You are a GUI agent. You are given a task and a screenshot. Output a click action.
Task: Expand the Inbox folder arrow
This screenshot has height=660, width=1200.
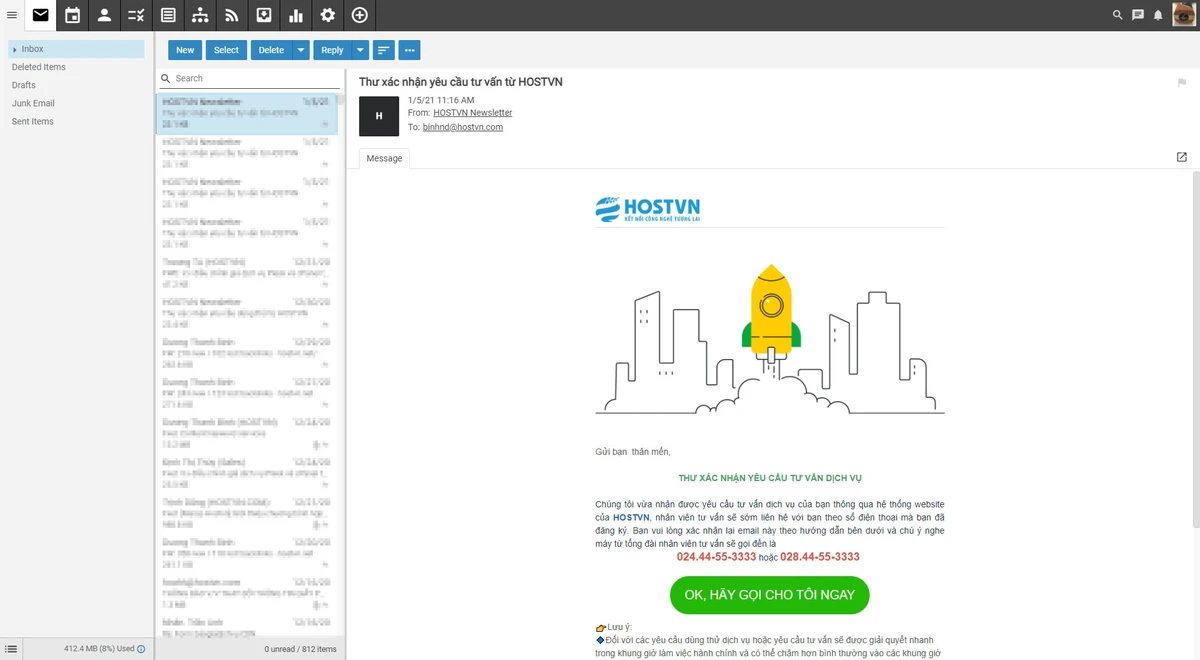click(x=15, y=49)
